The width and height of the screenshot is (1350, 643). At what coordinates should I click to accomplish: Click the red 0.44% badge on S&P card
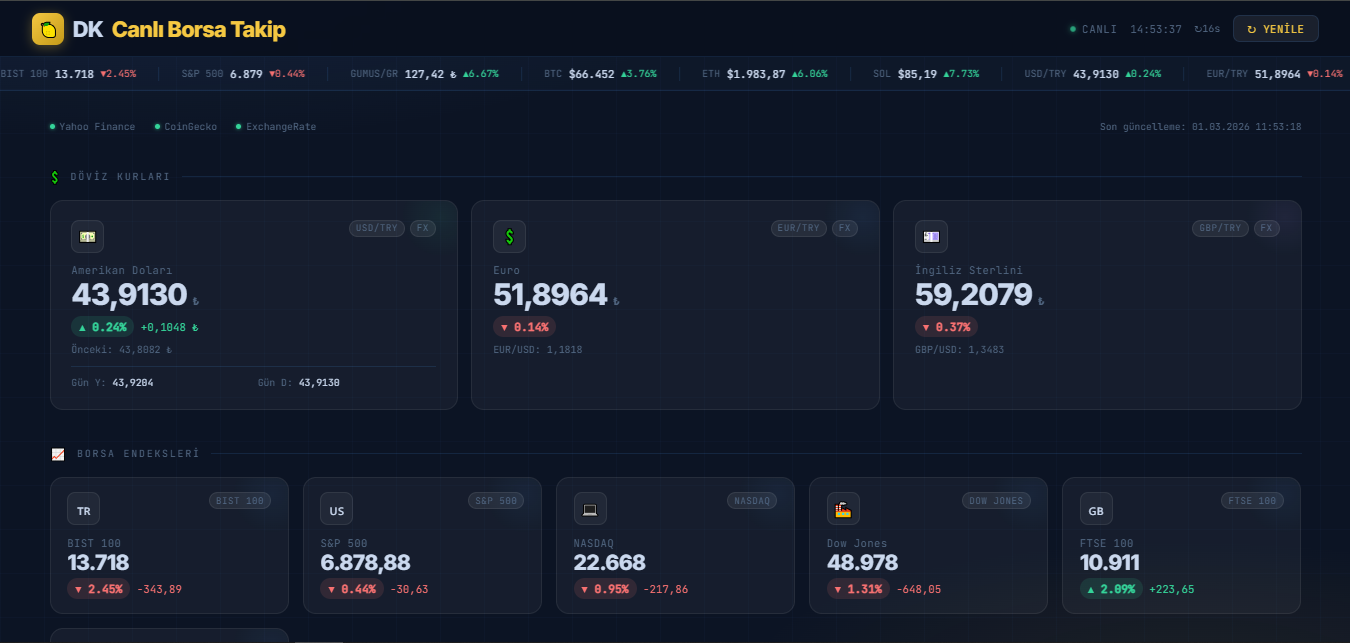pos(351,589)
